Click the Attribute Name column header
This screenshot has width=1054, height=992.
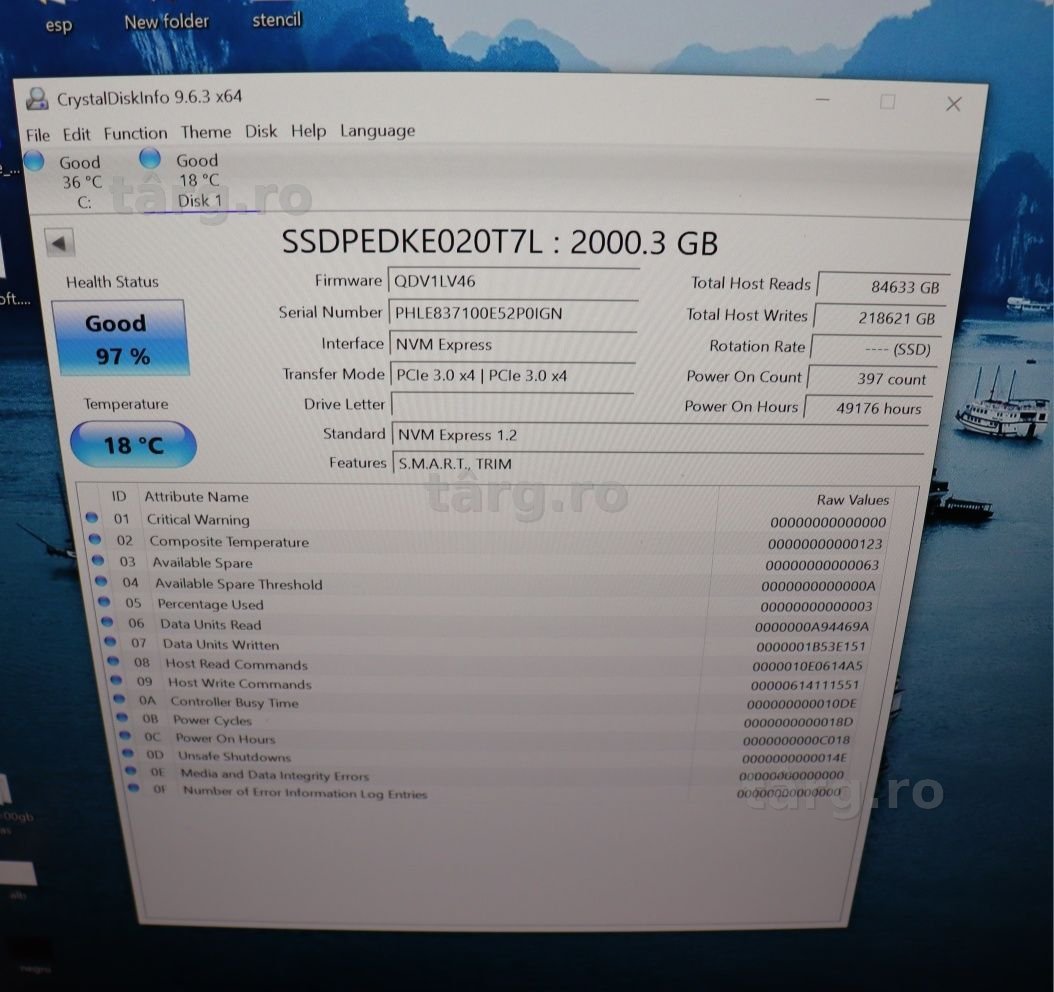tap(196, 497)
